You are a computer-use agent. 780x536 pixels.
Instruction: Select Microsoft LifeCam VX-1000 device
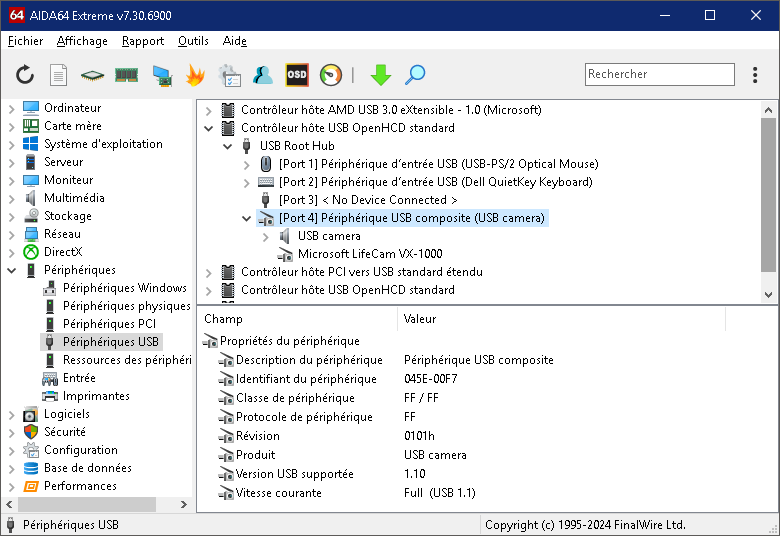[370, 254]
